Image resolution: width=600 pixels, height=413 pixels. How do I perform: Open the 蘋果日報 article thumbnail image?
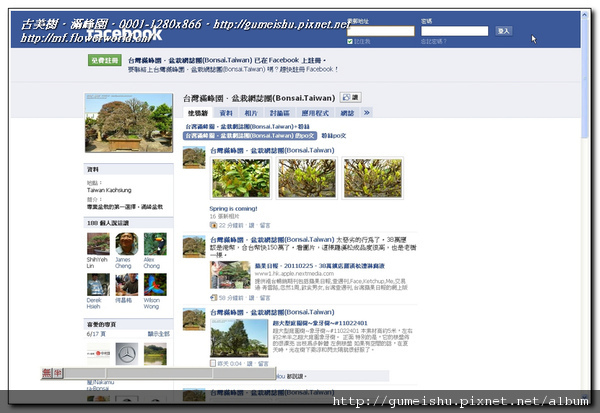tap(230, 275)
